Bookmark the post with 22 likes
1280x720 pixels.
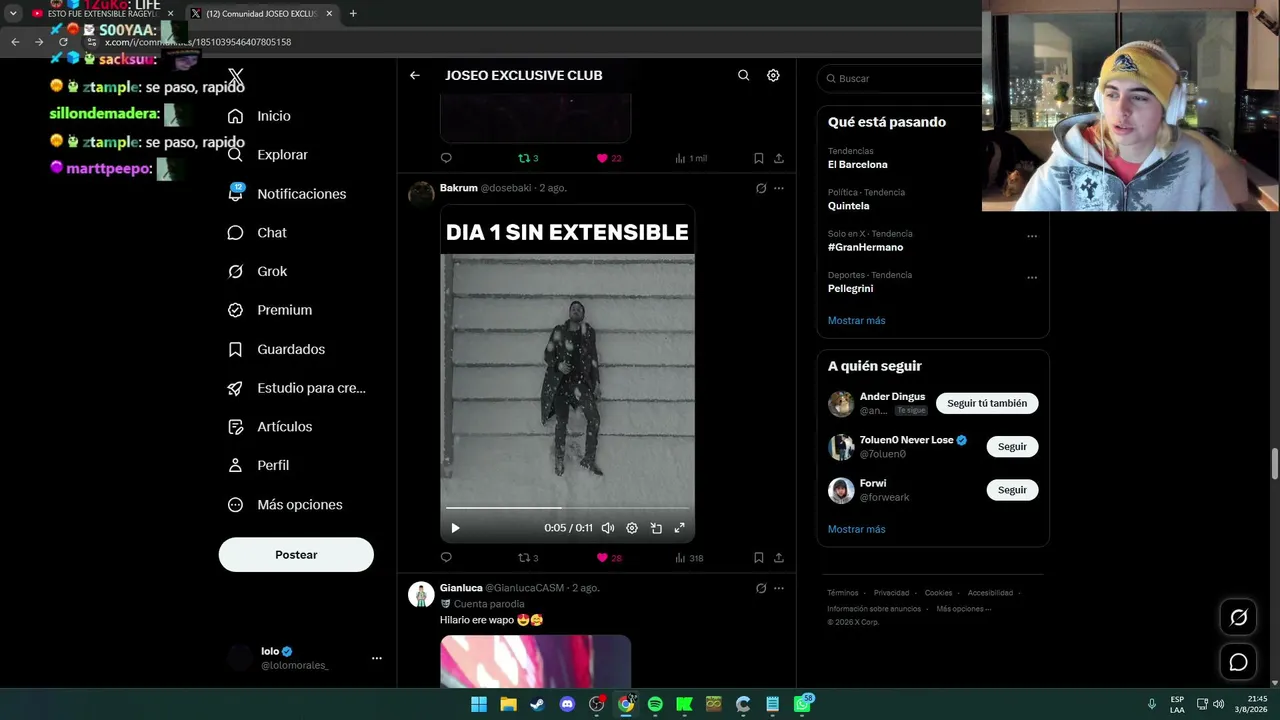pyautogui.click(x=759, y=158)
